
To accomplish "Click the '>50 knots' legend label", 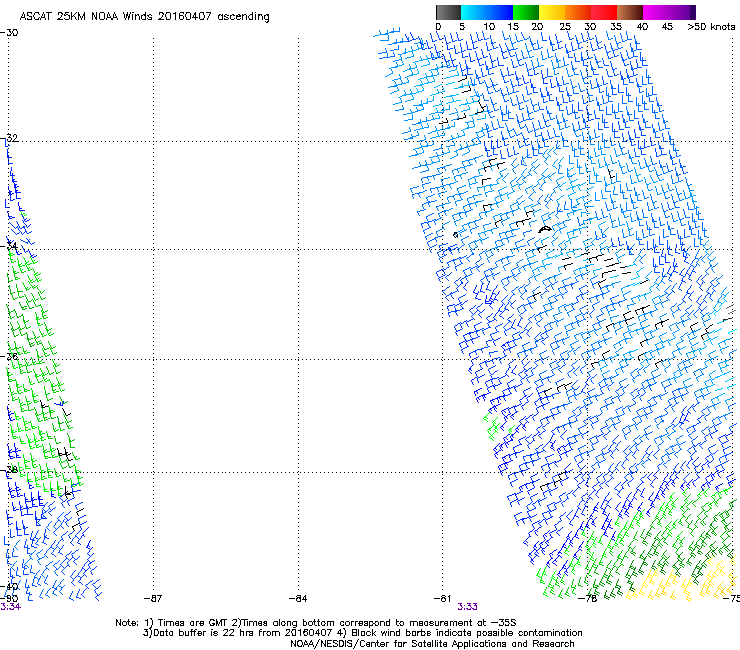I will 711,27.
